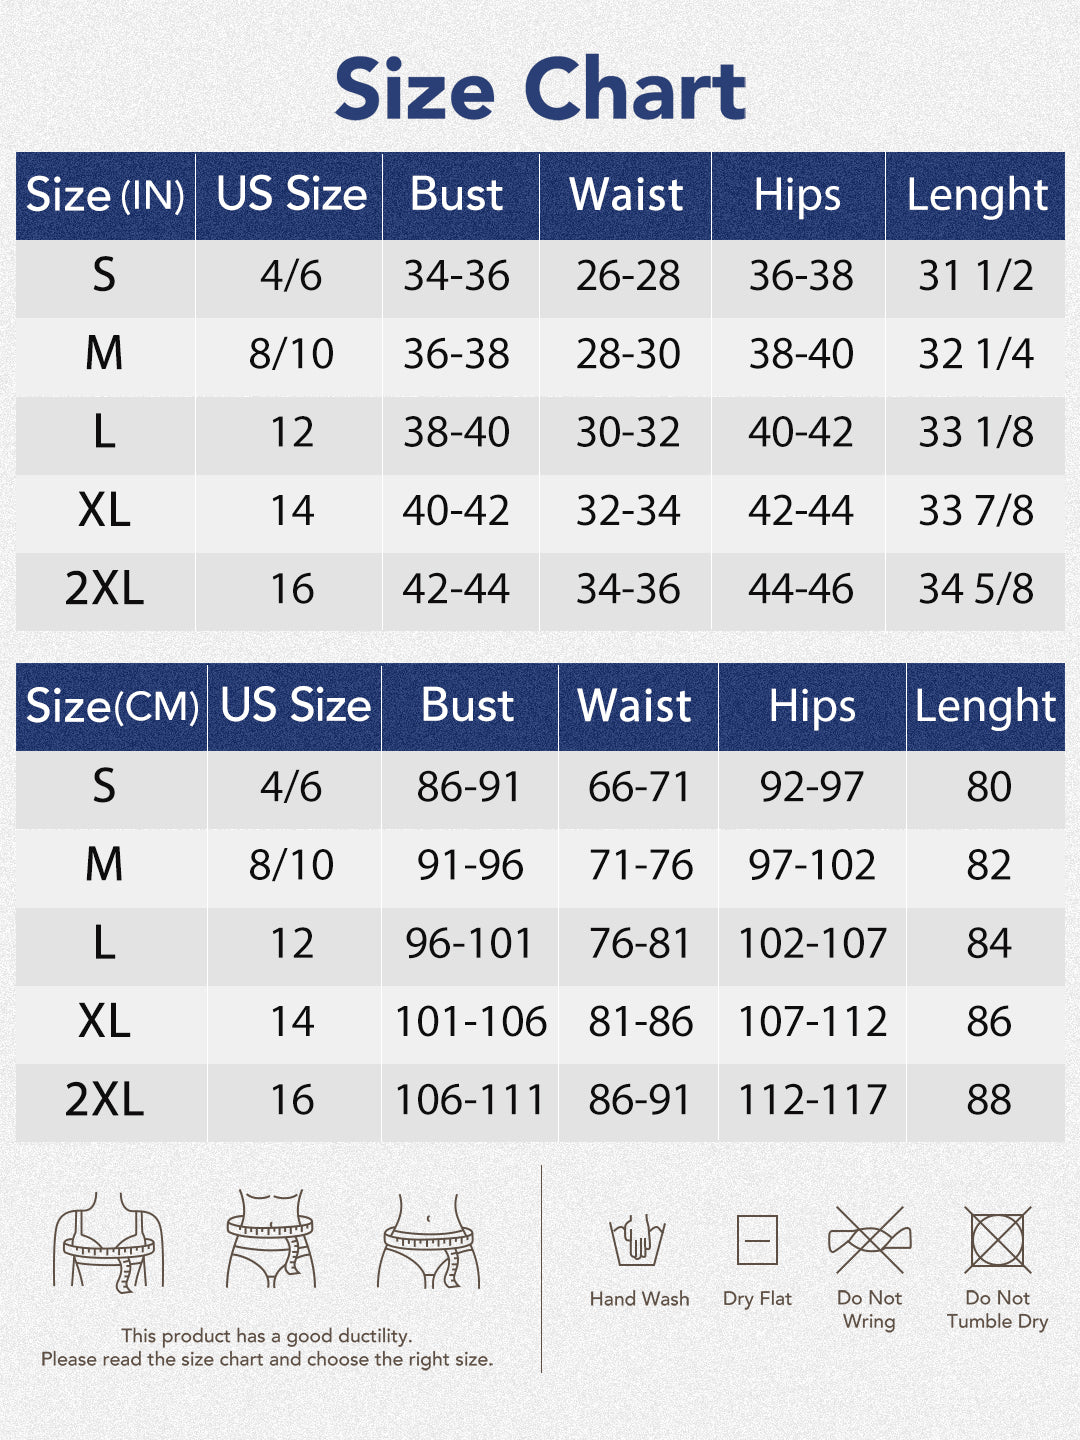The image size is (1080, 1440).
Task: Click the 28-30 waist cell
Action: pyautogui.click(x=628, y=354)
